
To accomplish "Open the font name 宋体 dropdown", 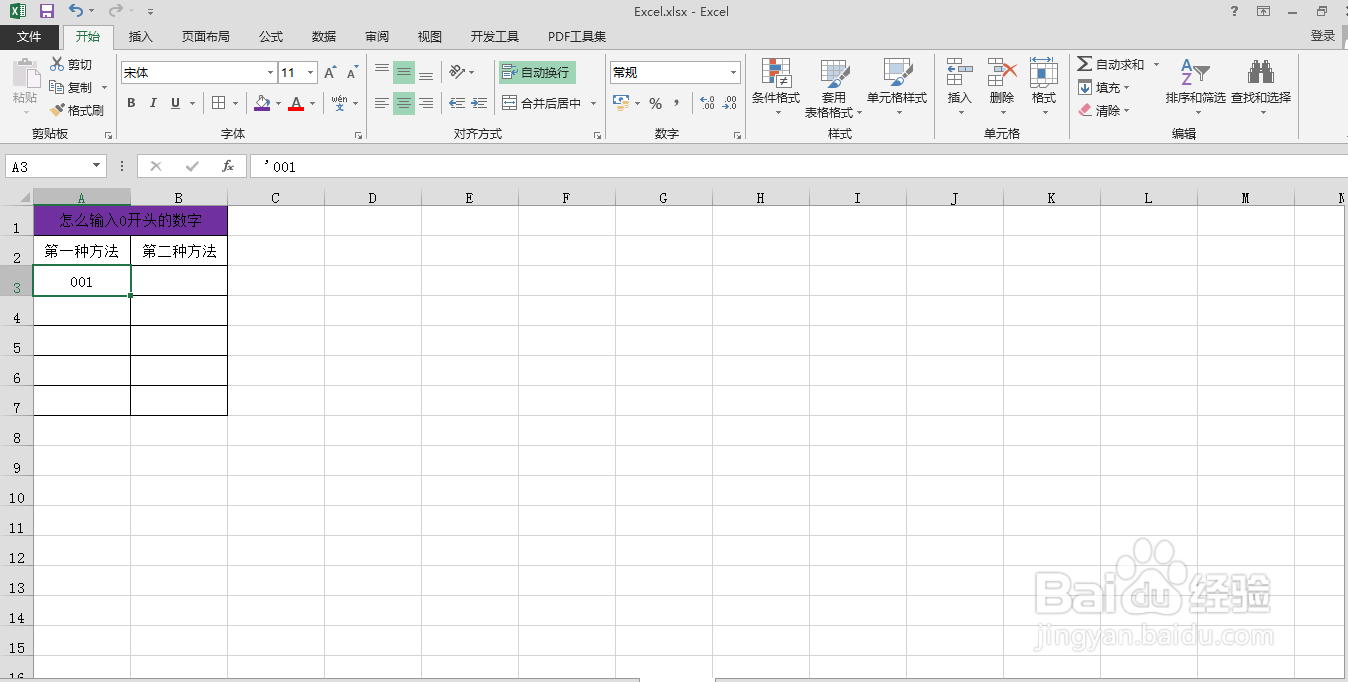I will click(270, 72).
